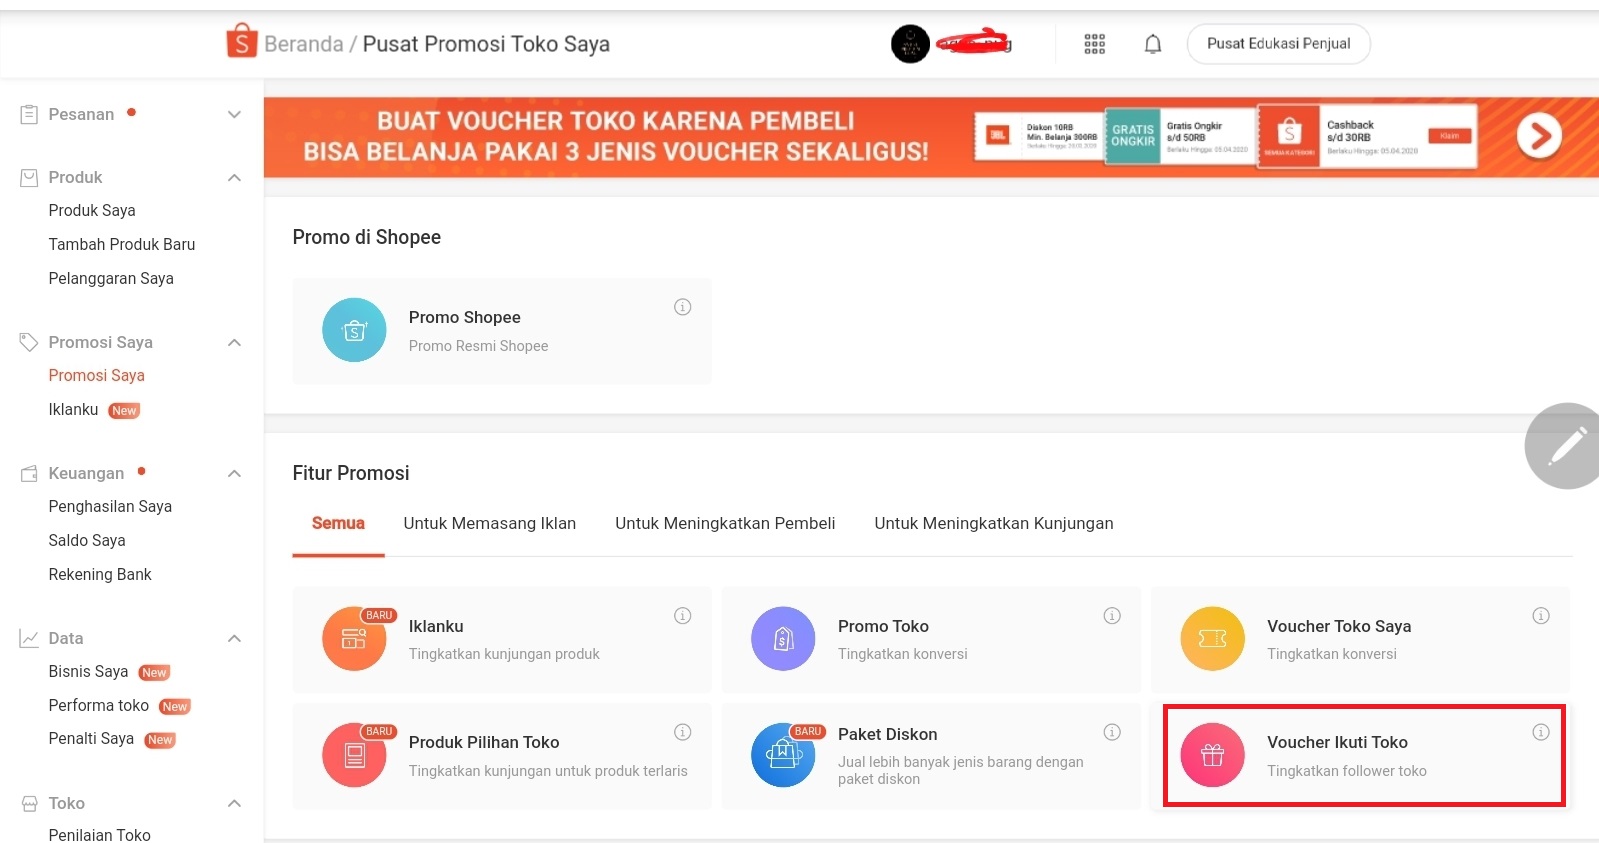Click the Paket Diskon blue basket icon
1599x843 pixels.
(783, 755)
